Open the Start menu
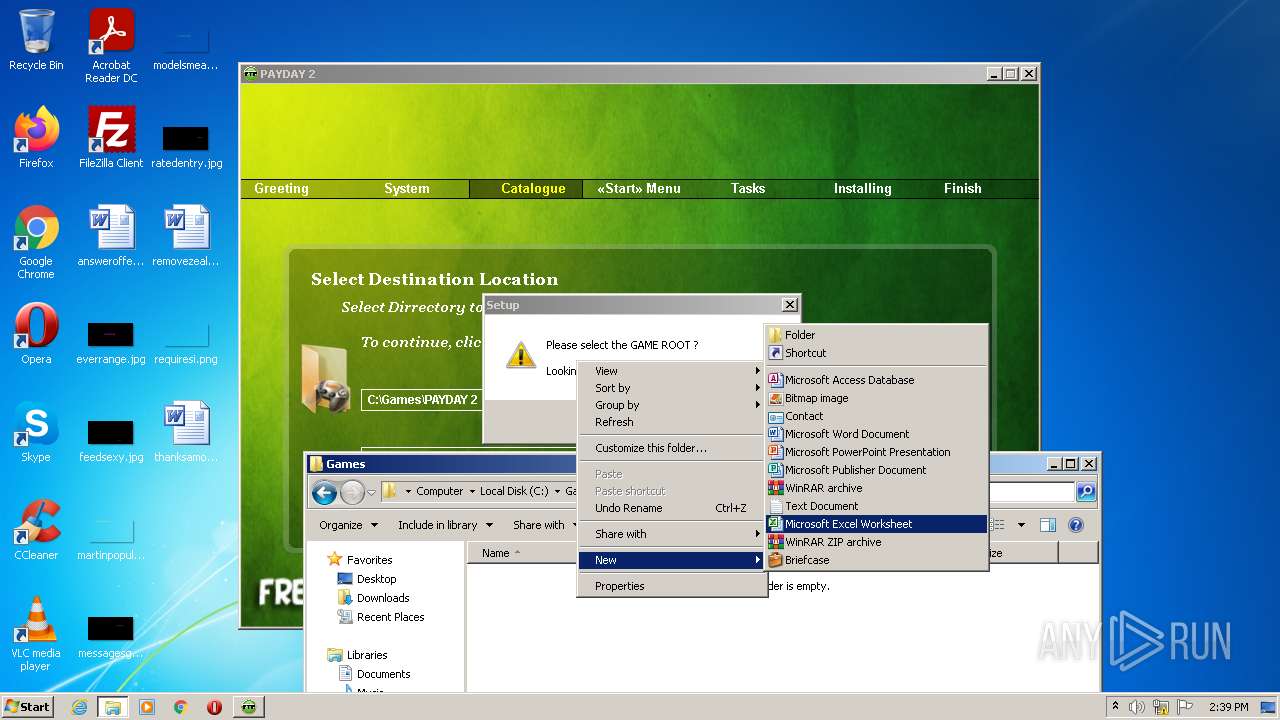 [28, 707]
